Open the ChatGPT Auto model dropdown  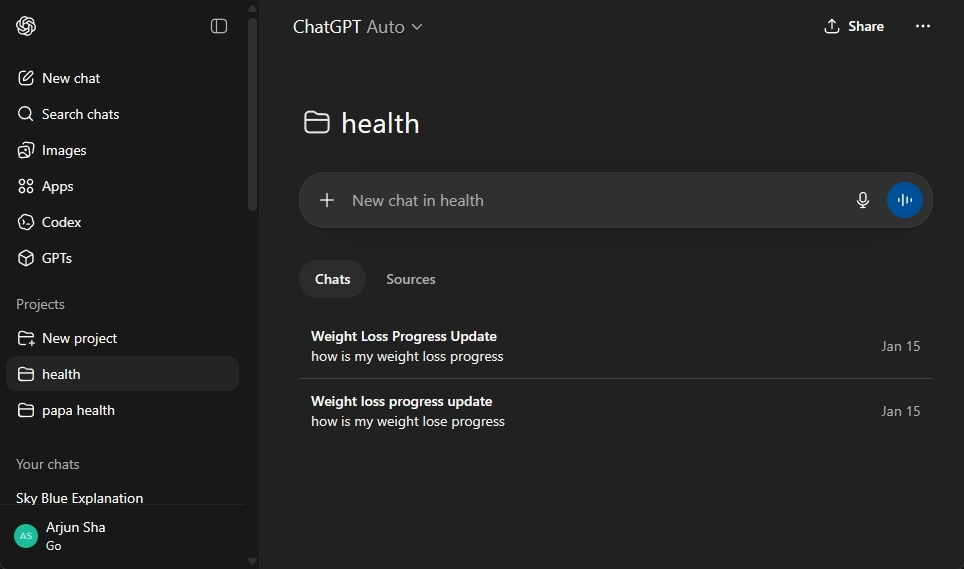(x=358, y=27)
